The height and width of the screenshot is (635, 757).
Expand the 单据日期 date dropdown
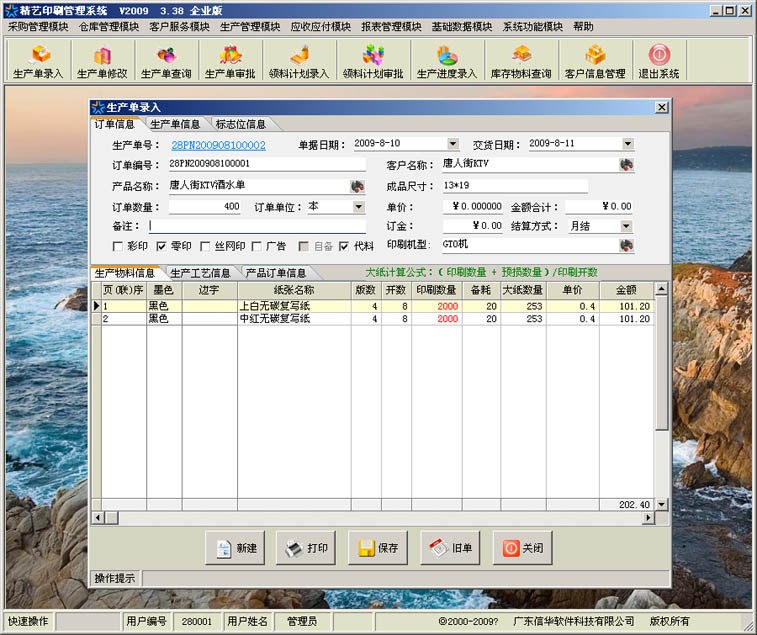pos(453,144)
